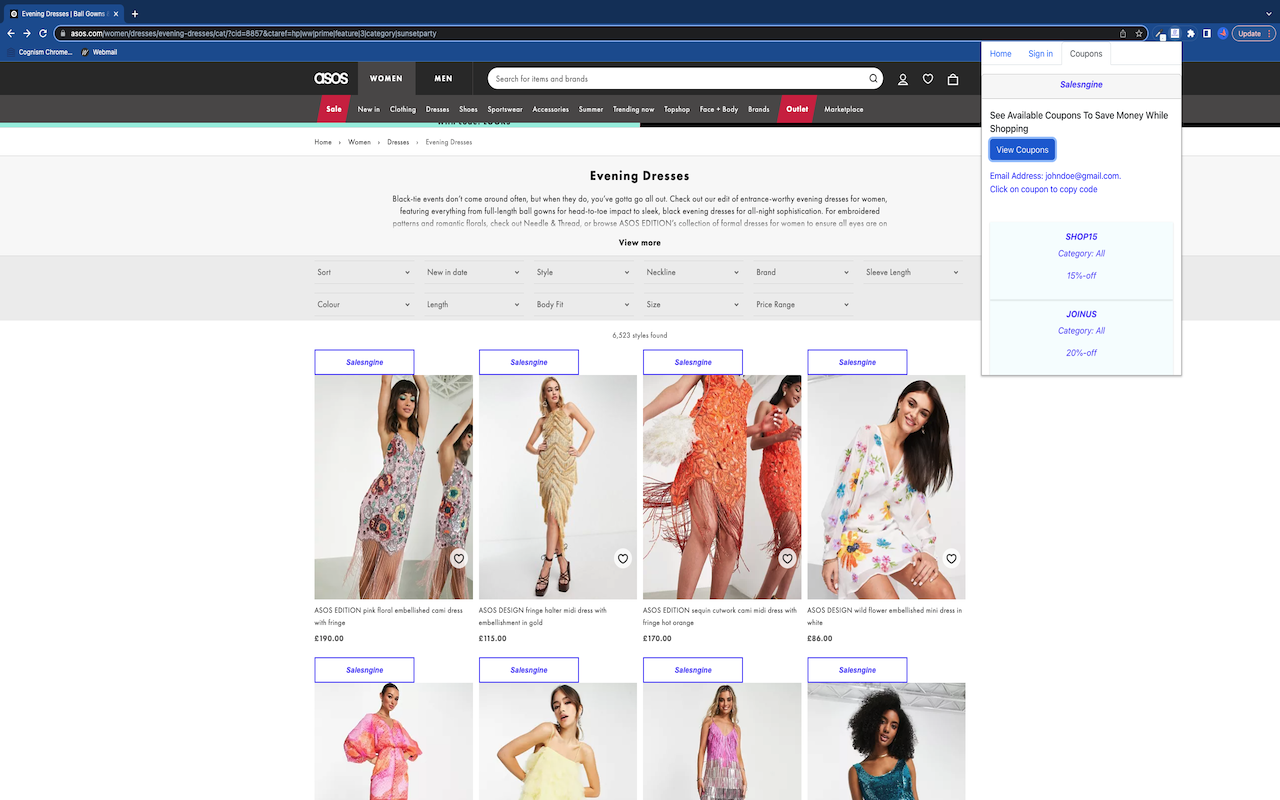This screenshot has height=800, width=1280.
Task: Open the Cognism Chrome bookmark
Action: click(x=40, y=52)
